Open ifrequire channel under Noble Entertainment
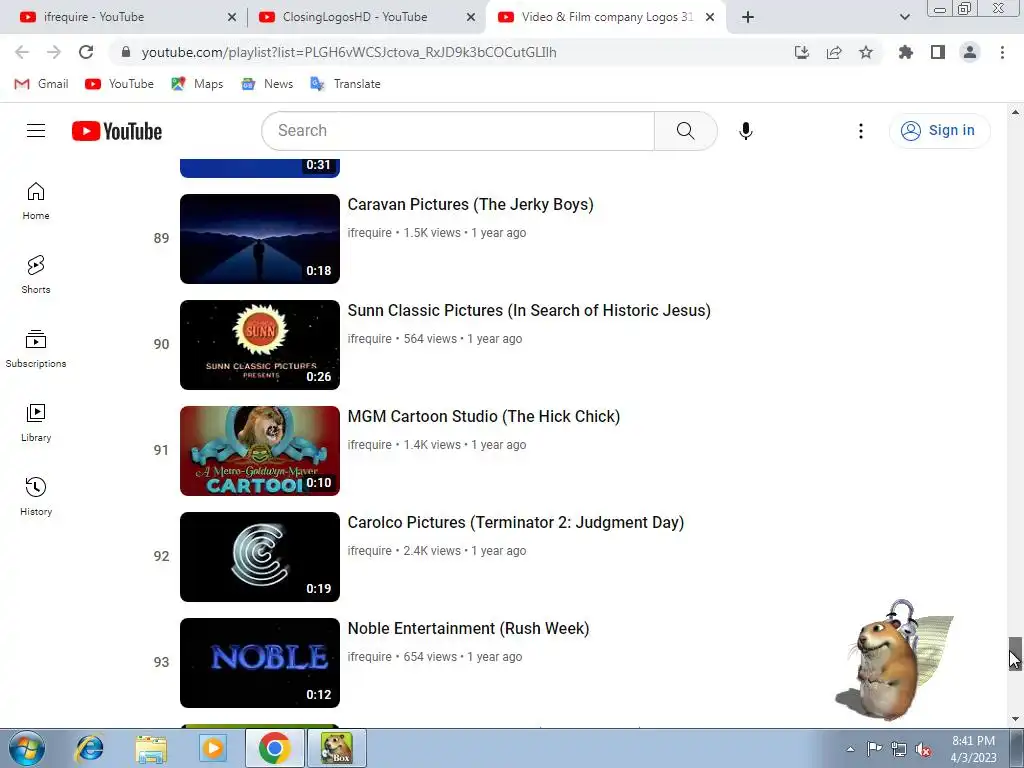This screenshot has width=1024, height=768. click(x=370, y=656)
